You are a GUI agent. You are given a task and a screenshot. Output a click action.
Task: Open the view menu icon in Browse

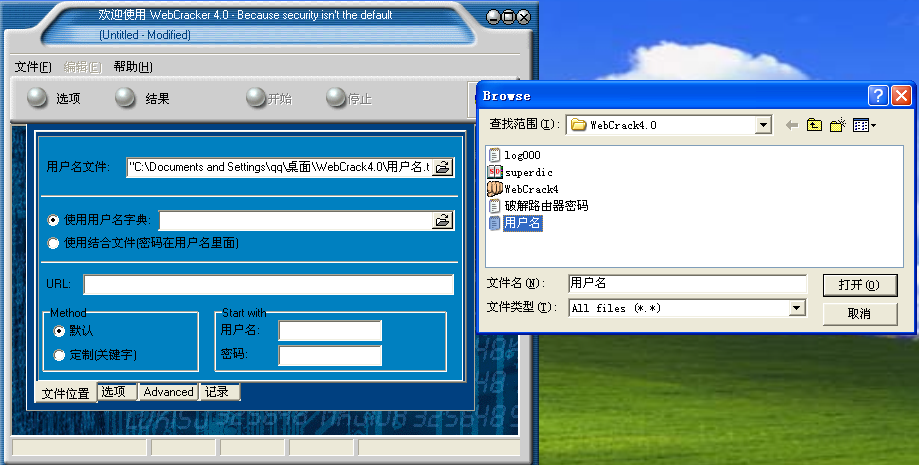point(864,125)
